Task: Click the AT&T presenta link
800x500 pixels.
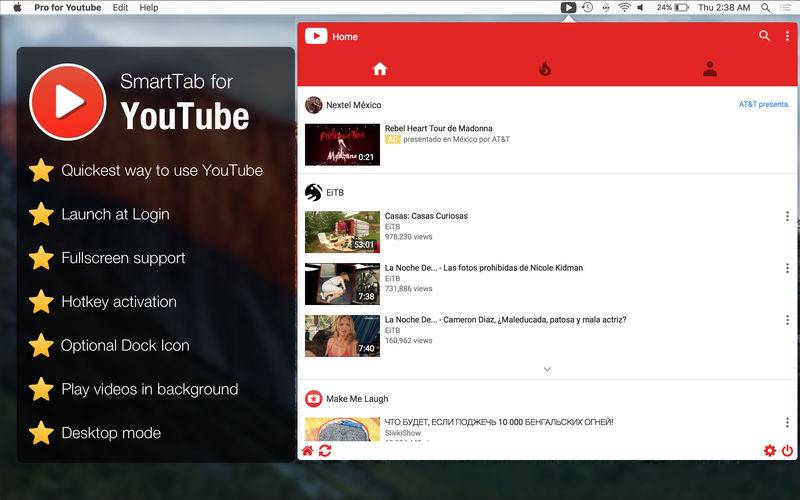Action: click(x=764, y=104)
